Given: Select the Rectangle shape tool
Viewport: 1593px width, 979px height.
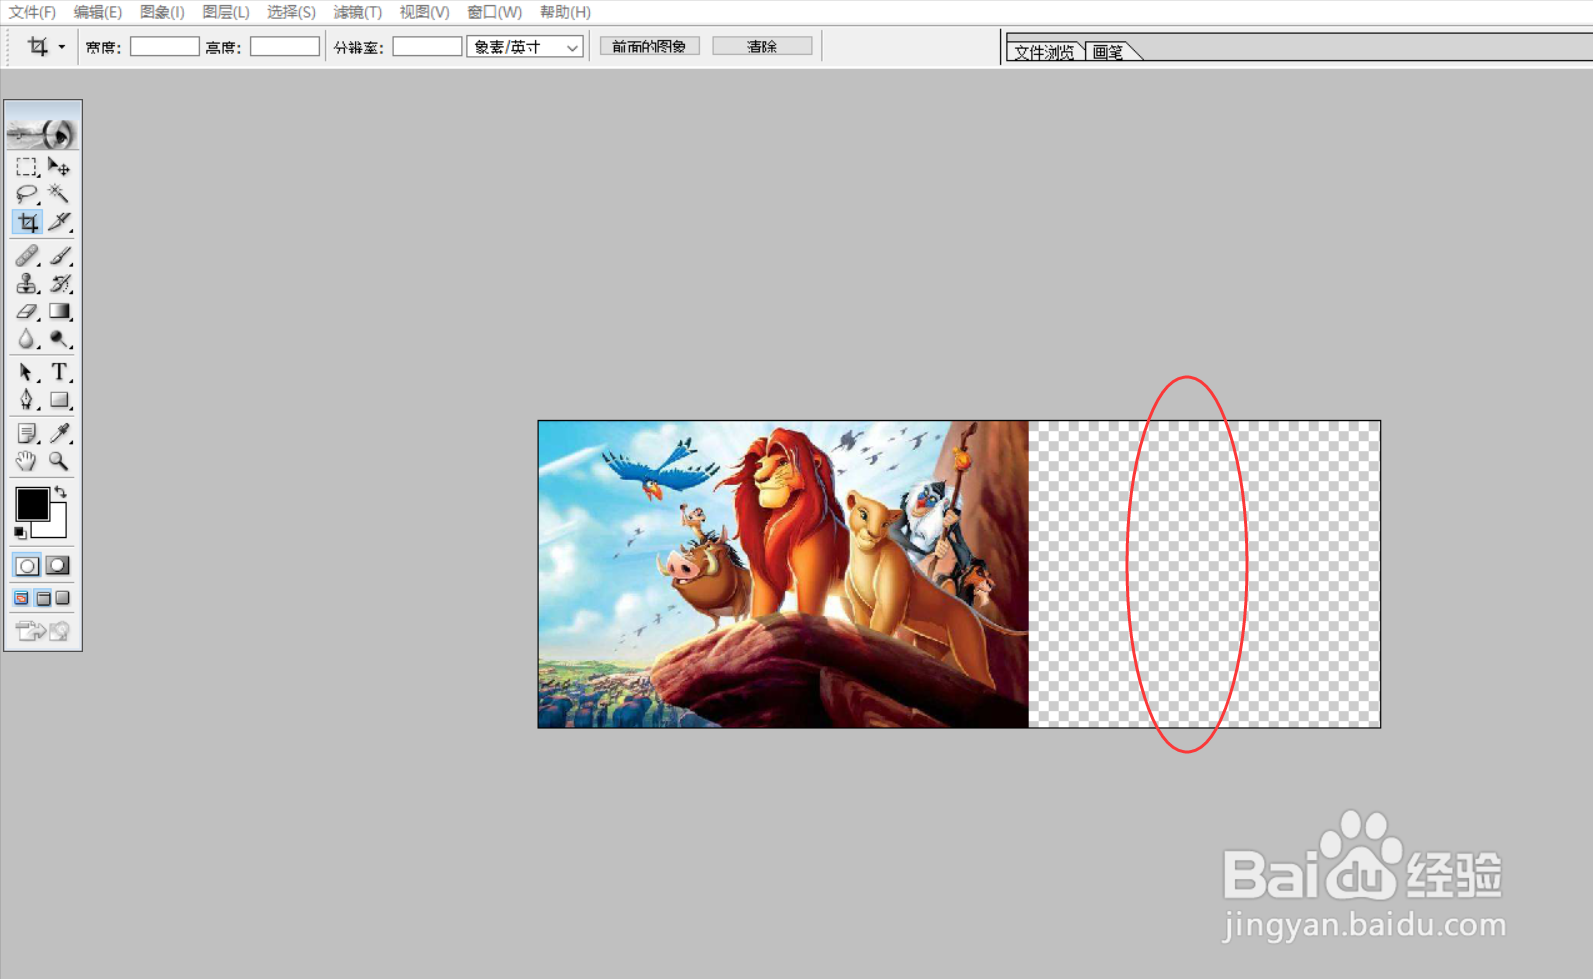Looking at the screenshot, I should pos(59,400).
